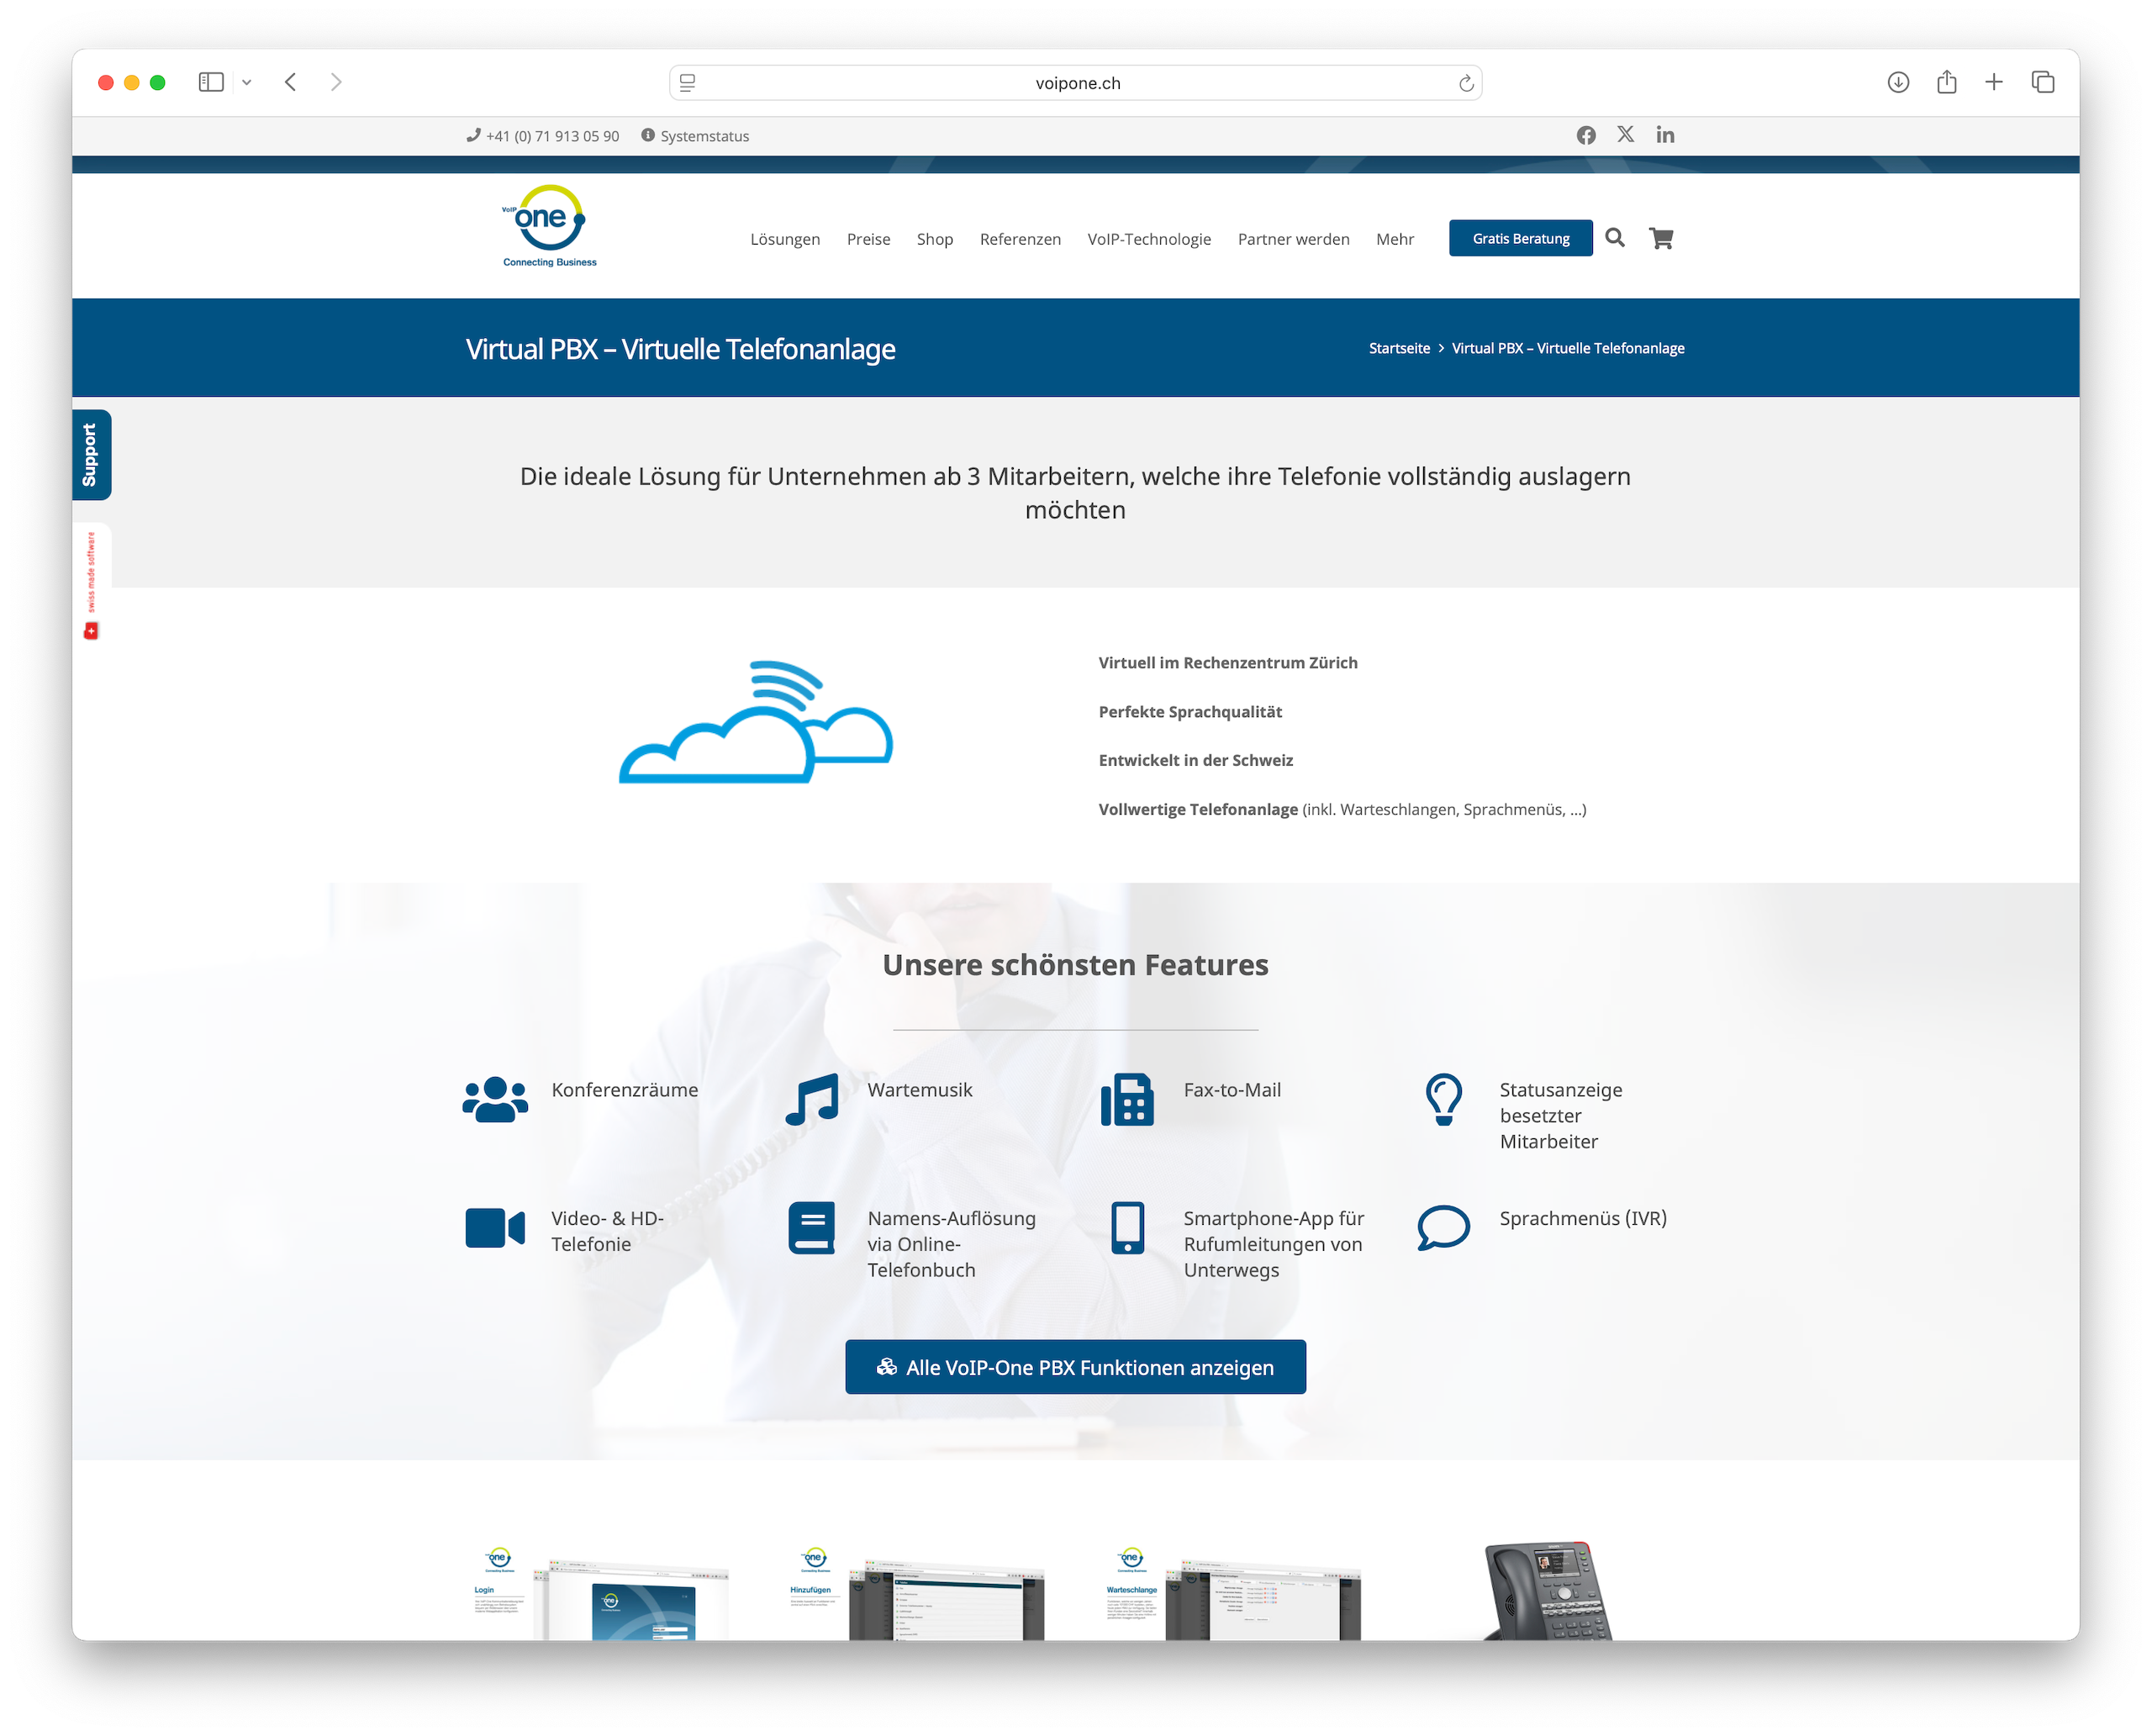Open the Lösungen navigation menu
The width and height of the screenshot is (2152, 1736).
(785, 239)
